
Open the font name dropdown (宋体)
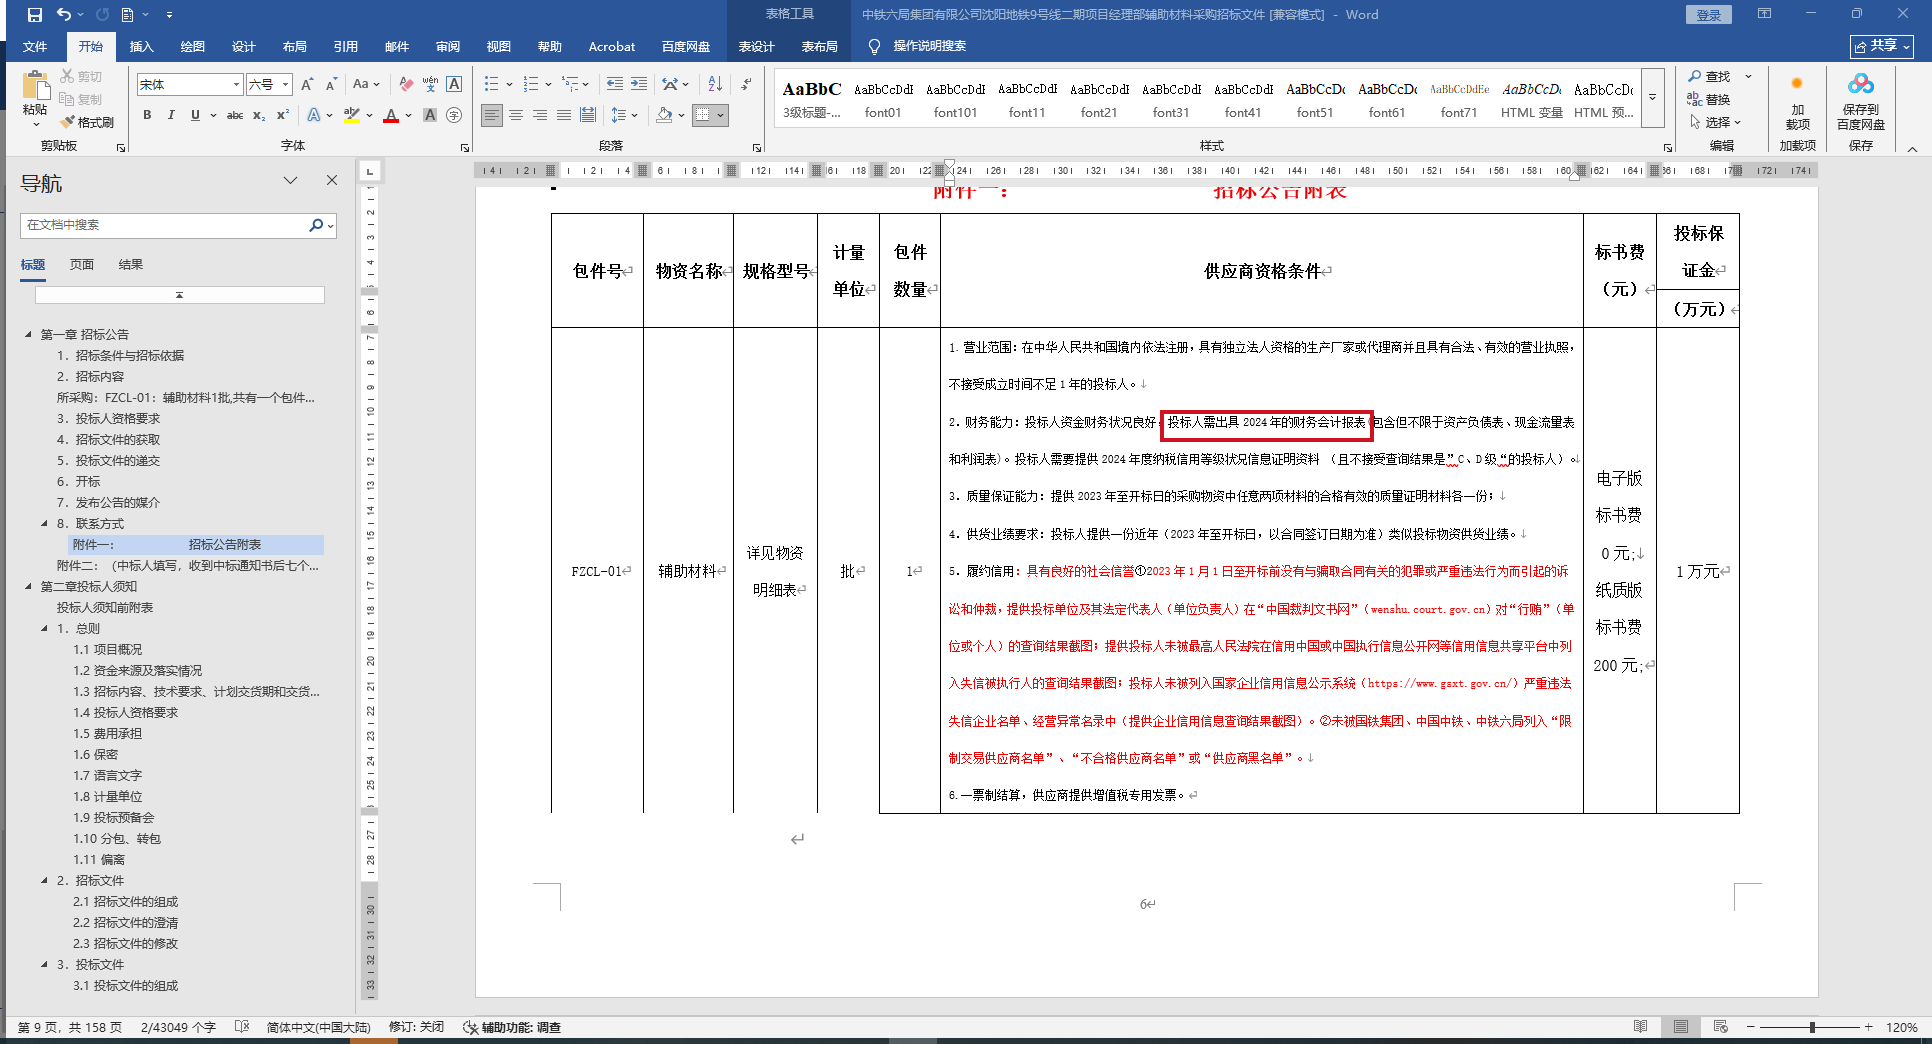(236, 85)
